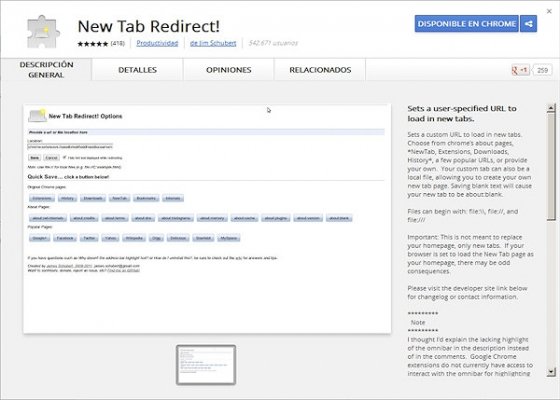
Task: Click the '542.671 usuarios' text
Action: [x=273, y=43]
